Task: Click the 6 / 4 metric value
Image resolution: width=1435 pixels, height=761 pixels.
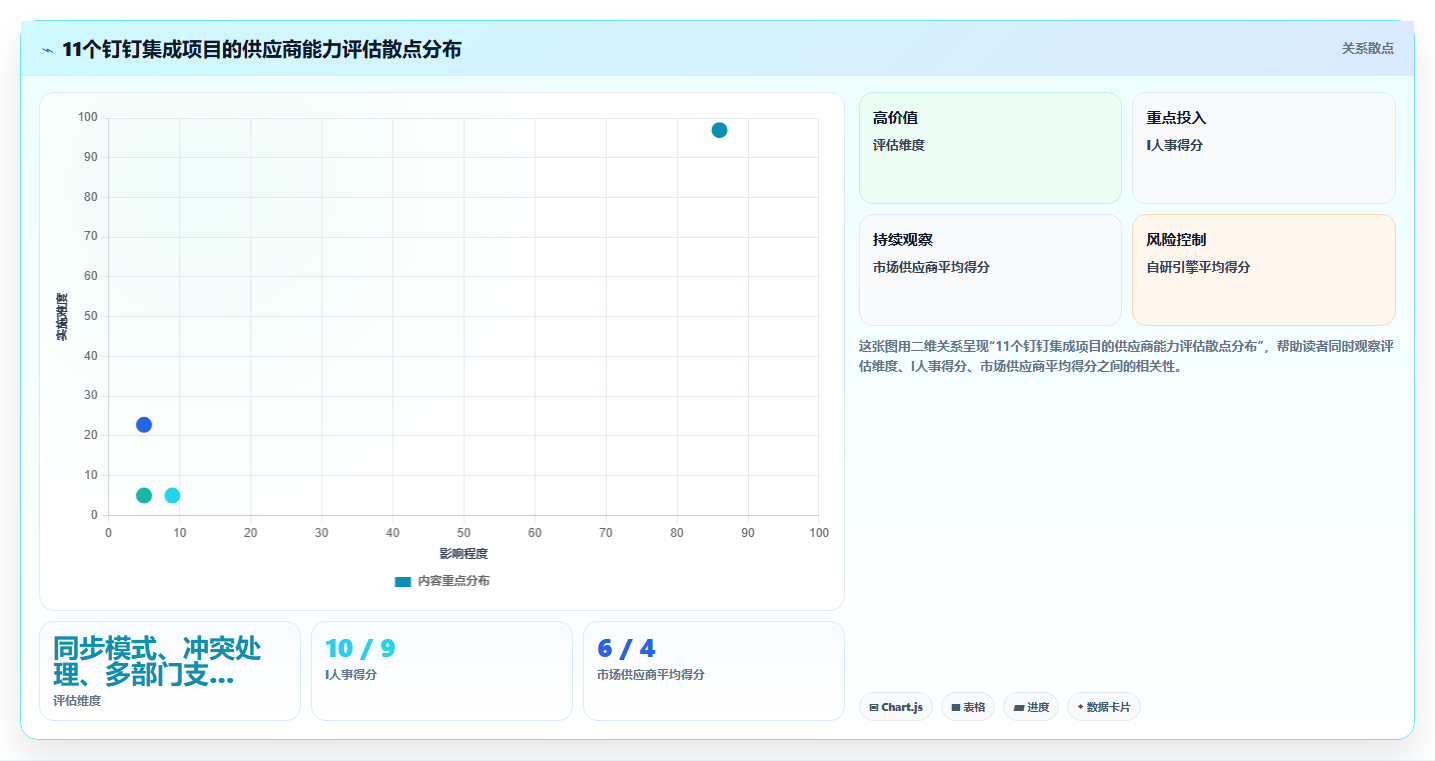Action: (626, 649)
